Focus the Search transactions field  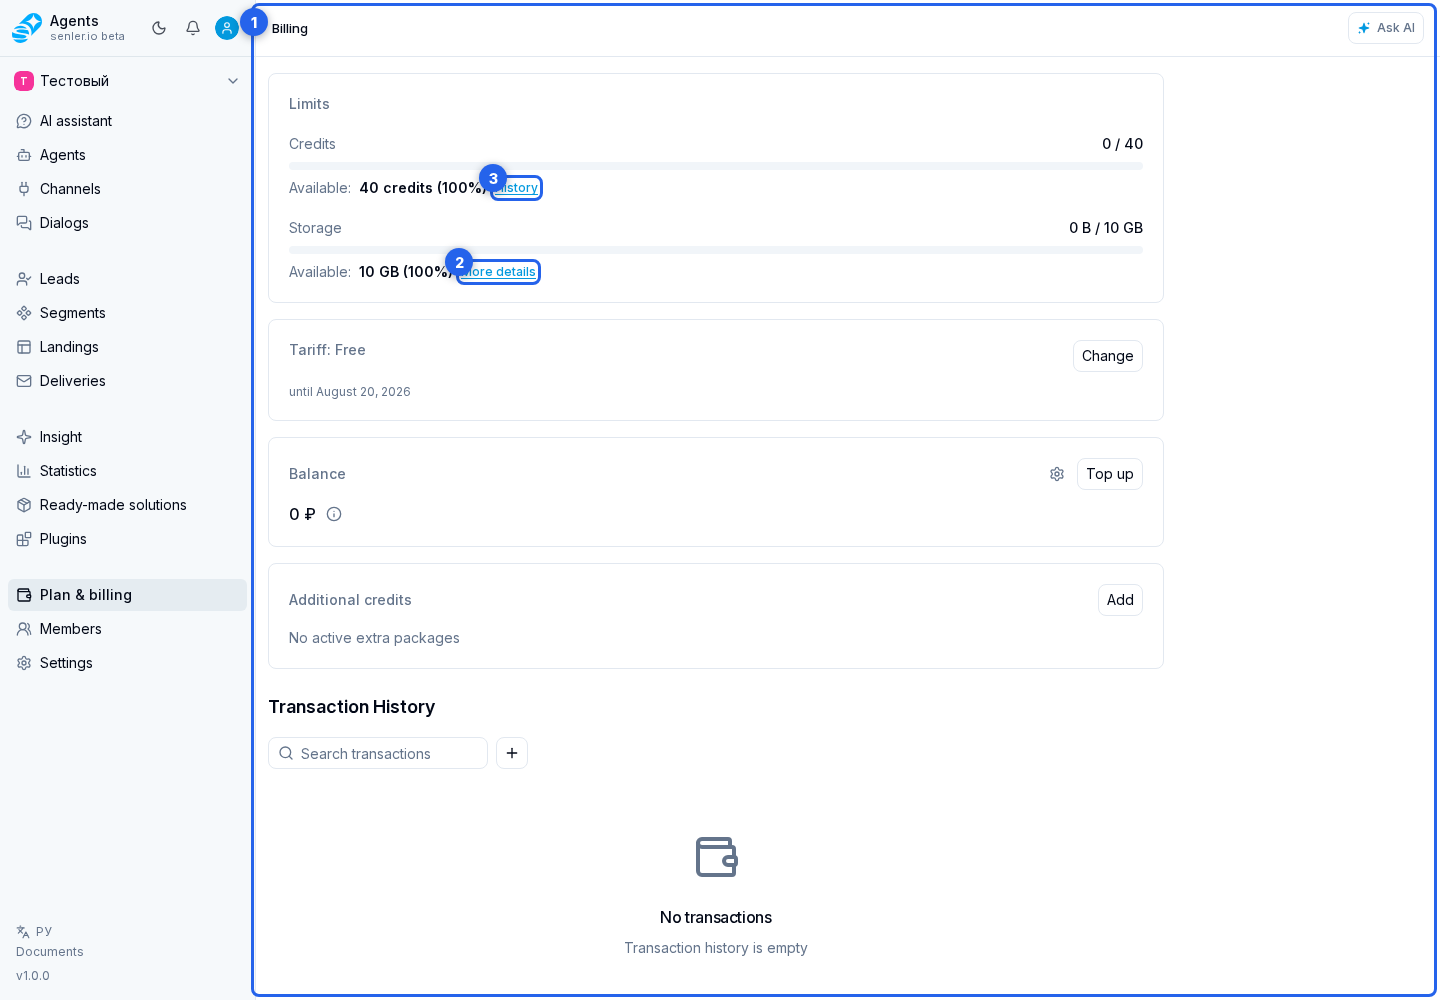(x=378, y=753)
